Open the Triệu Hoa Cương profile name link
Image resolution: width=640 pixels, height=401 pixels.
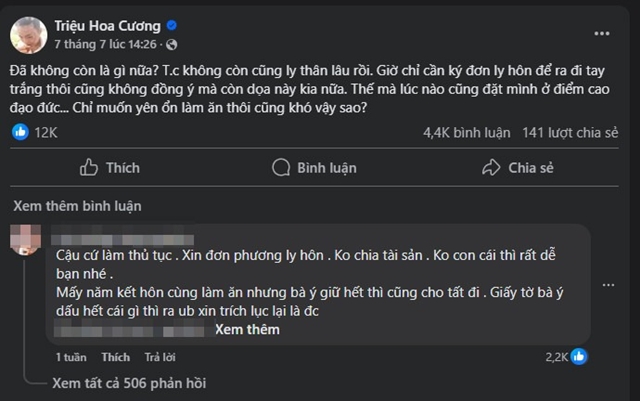click(x=108, y=24)
